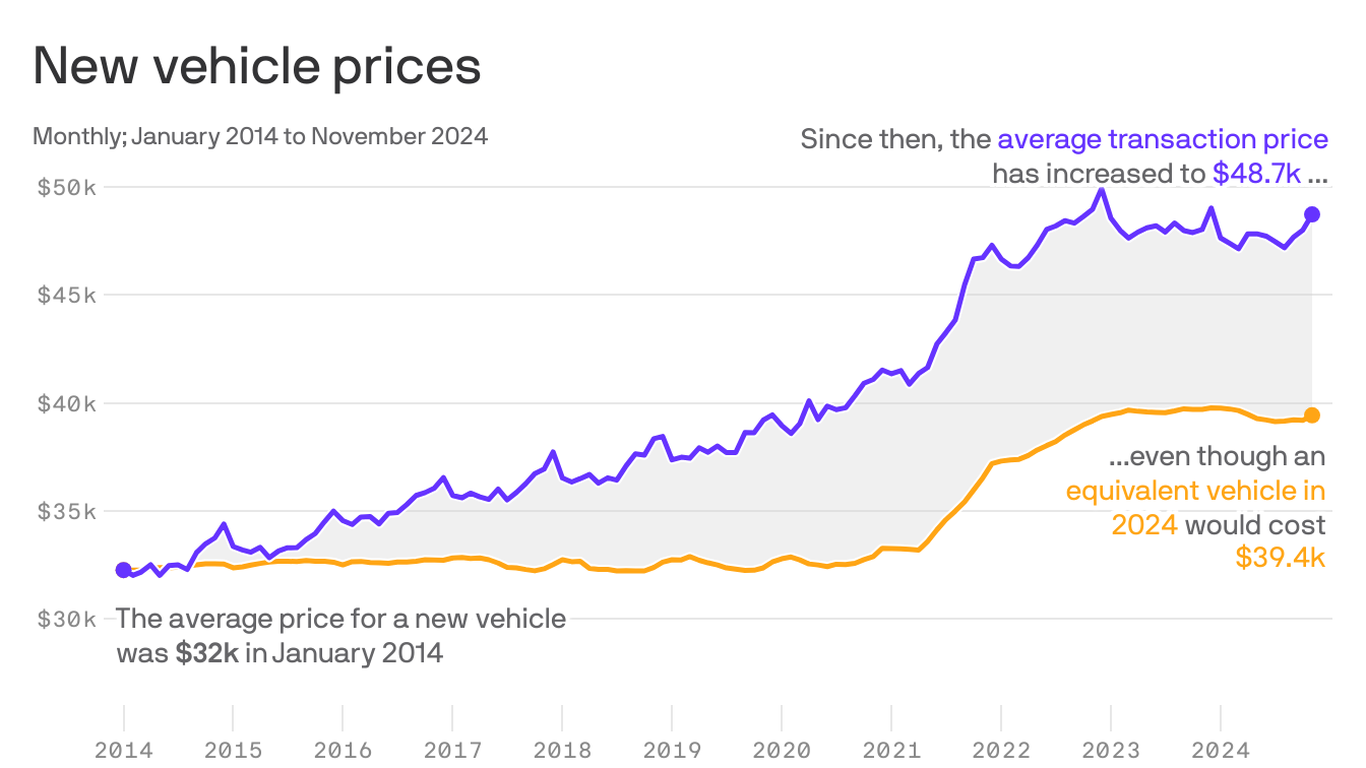Click the $50k y-axis label

(67, 187)
